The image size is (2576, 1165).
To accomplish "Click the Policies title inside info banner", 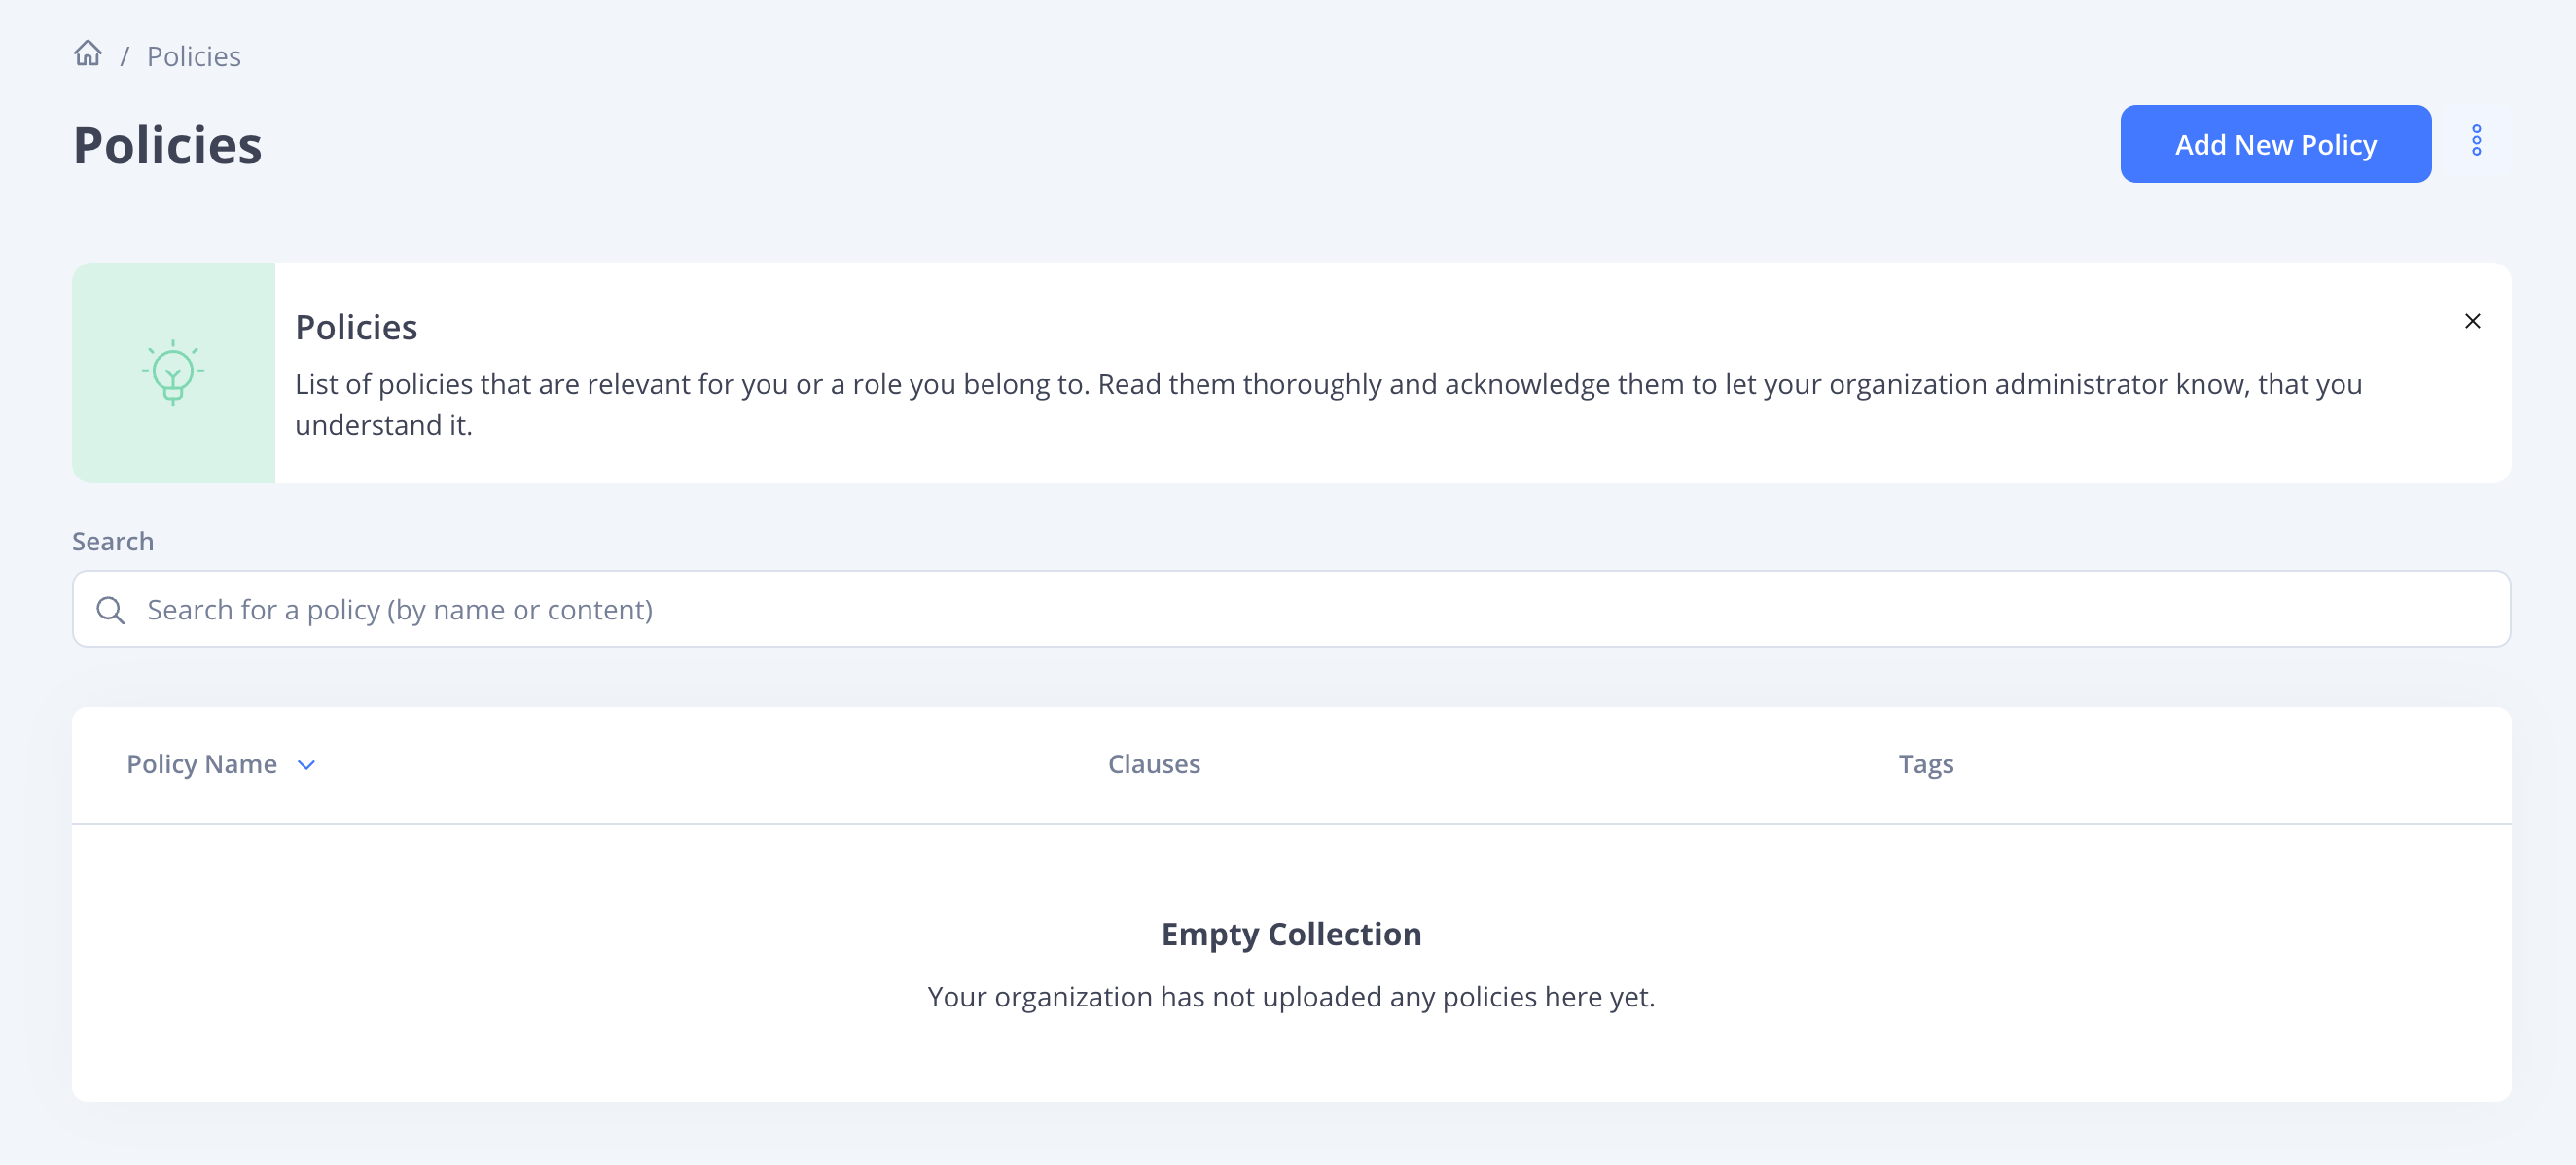I will pos(356,327).
